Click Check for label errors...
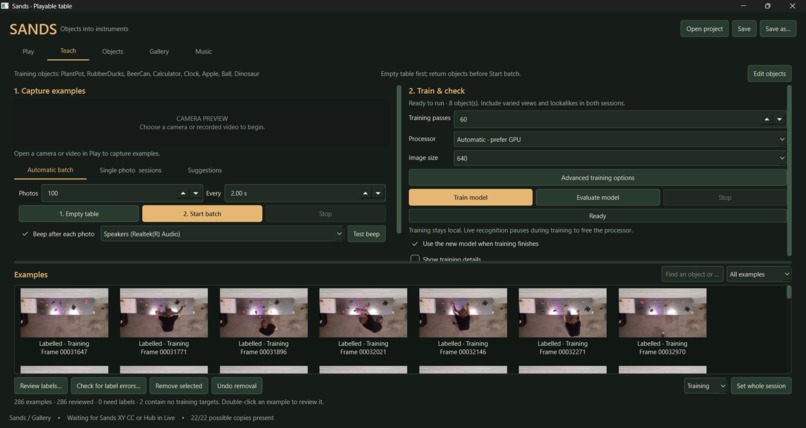 tap(108, 386)
